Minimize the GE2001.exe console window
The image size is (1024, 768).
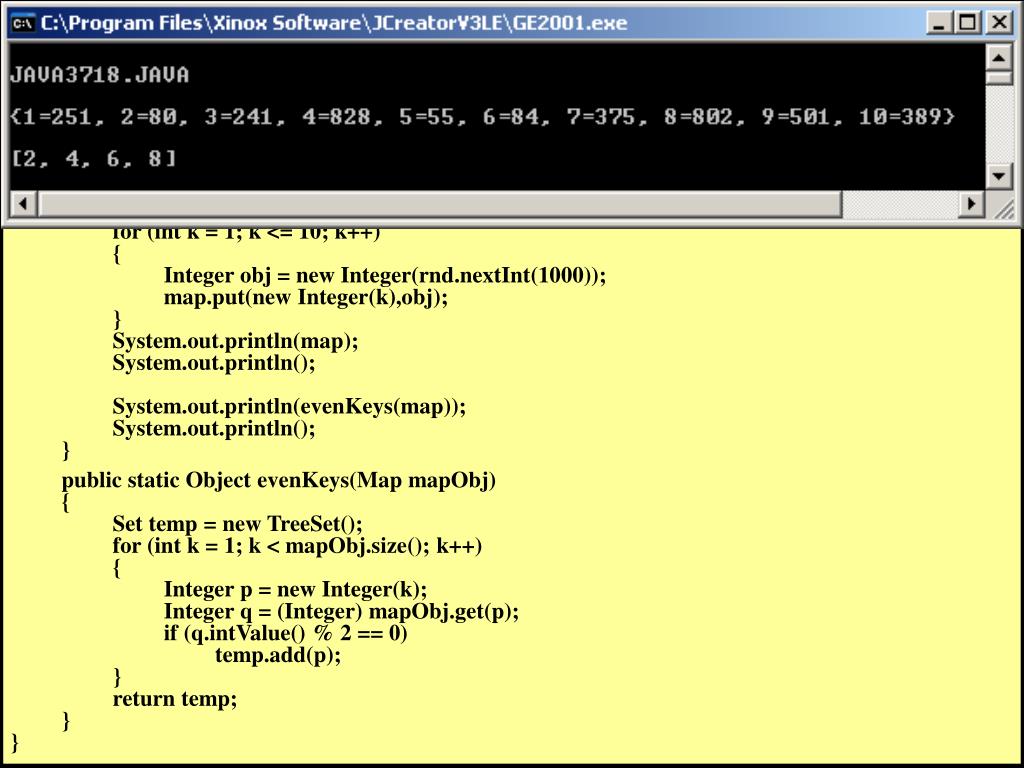(939, 24)
